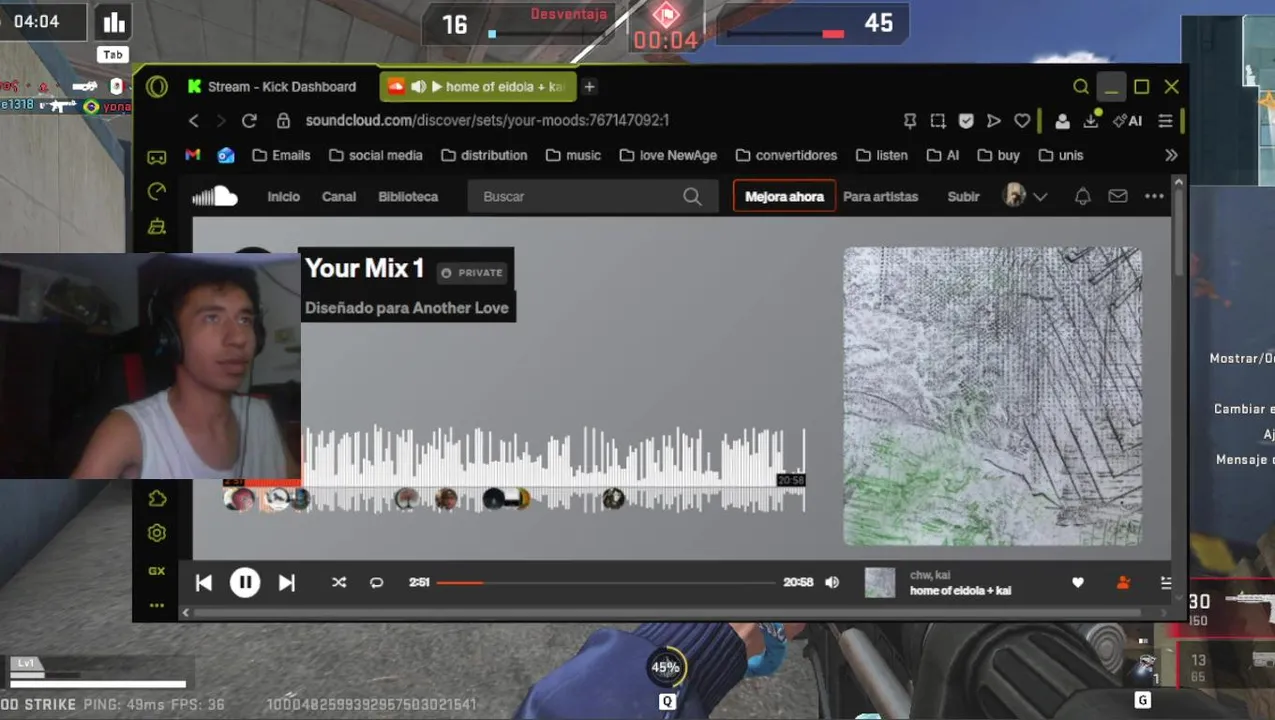Show more bookmarks with double chevron
The image size is (1275, 720).
tap(1171, 155)
